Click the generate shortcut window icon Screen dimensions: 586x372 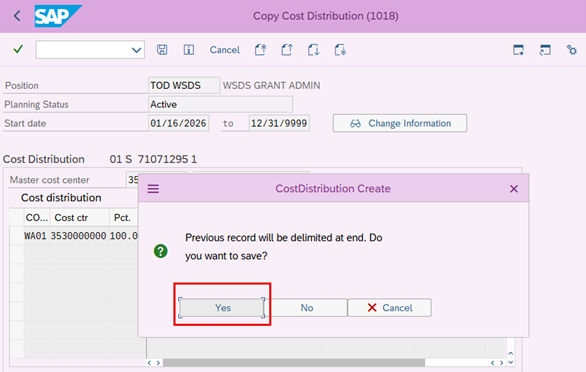coord(545,50)
